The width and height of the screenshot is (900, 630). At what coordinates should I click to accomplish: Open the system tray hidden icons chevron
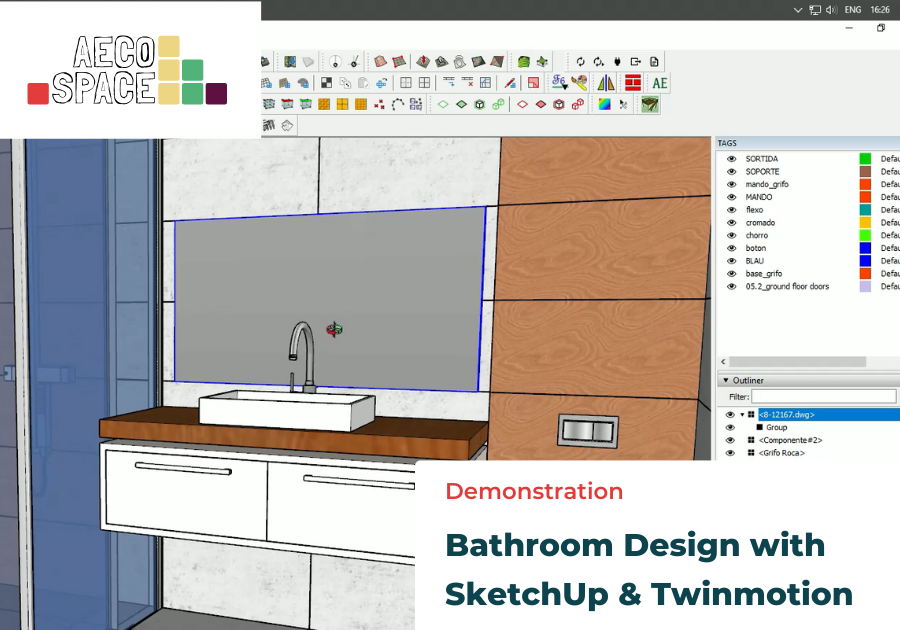click(x=797, y=9)
